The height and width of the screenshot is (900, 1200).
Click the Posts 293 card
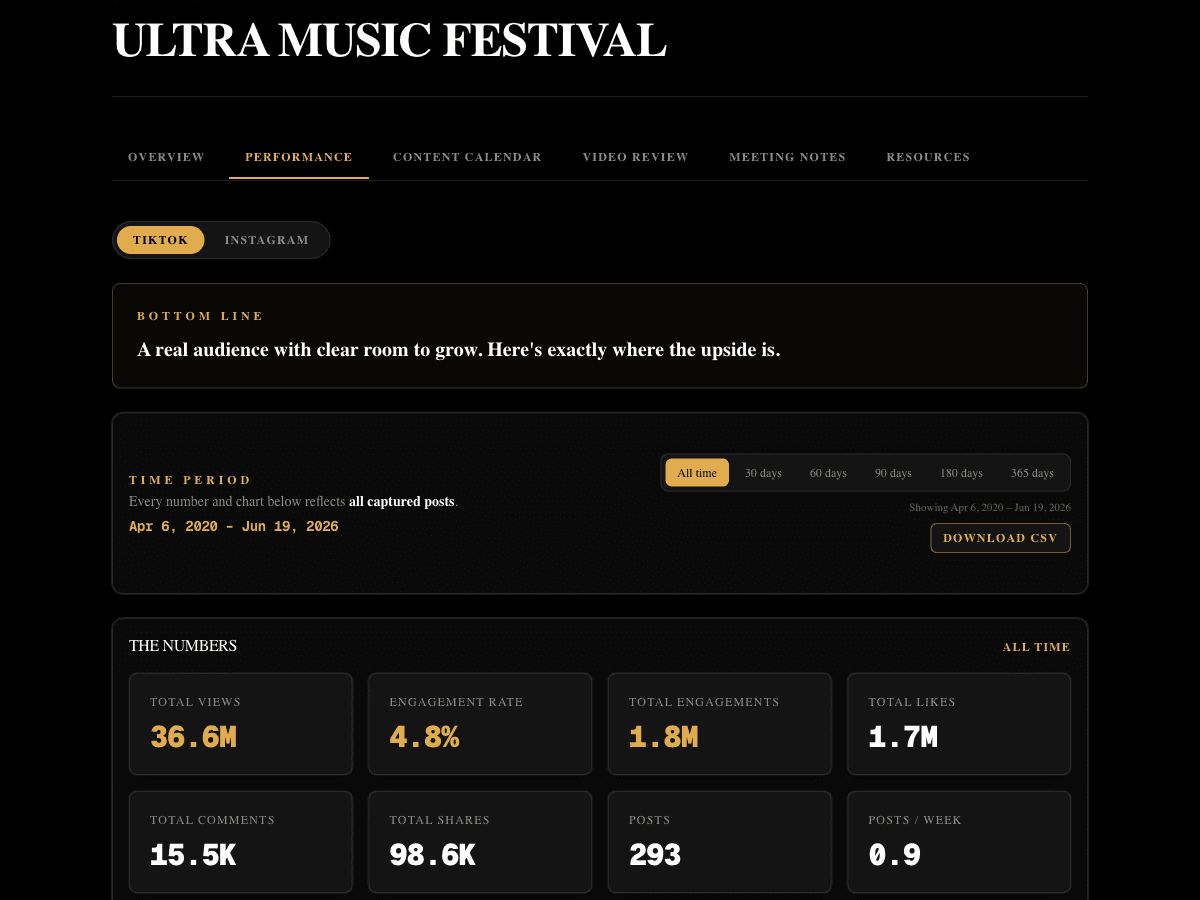pos(720,842)
